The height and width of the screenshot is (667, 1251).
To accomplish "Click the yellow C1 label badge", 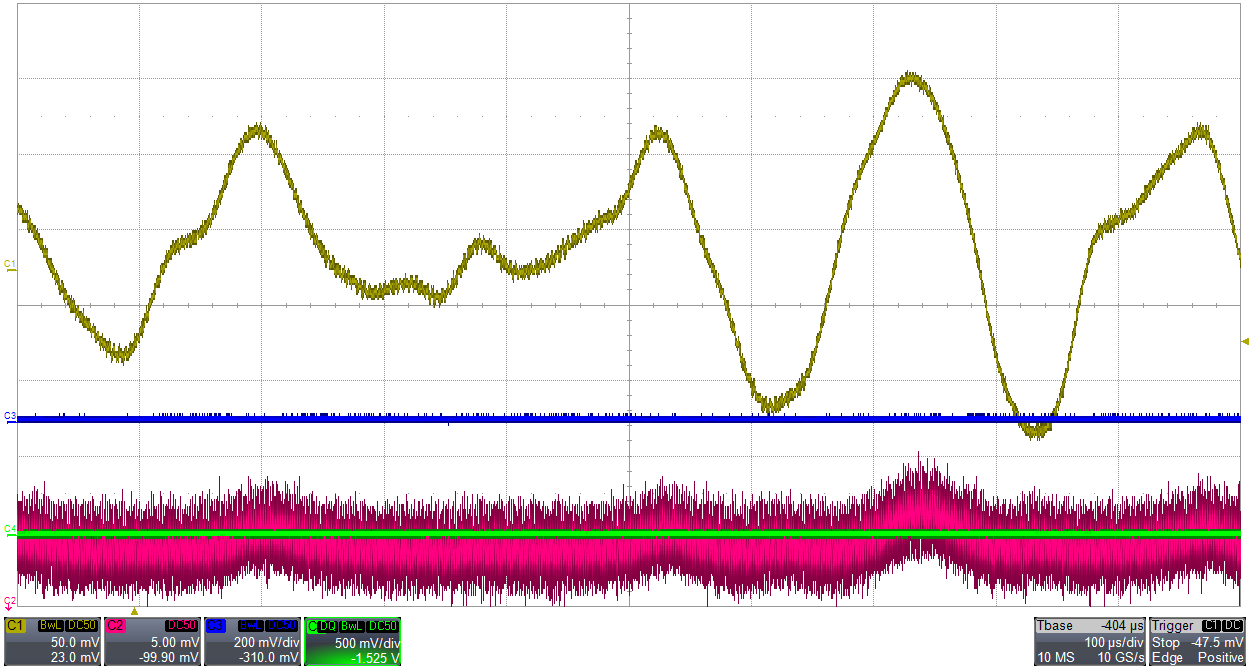I will (x=16, y=626).
